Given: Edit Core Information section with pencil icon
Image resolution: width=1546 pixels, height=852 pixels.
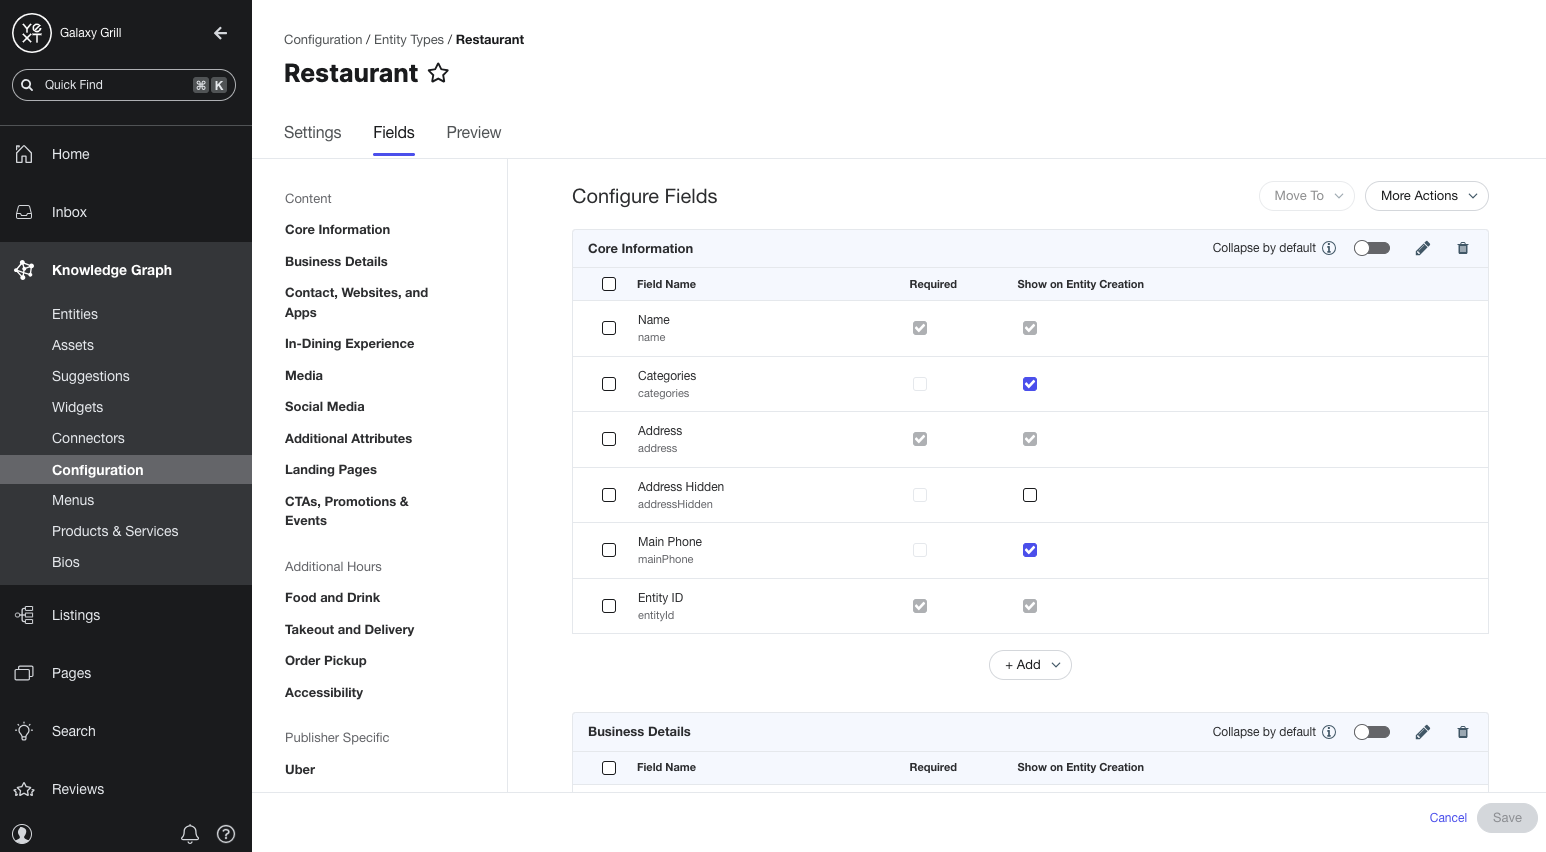Looking at the screenshot, I should pyautogui.click(x=1423, y=248).
